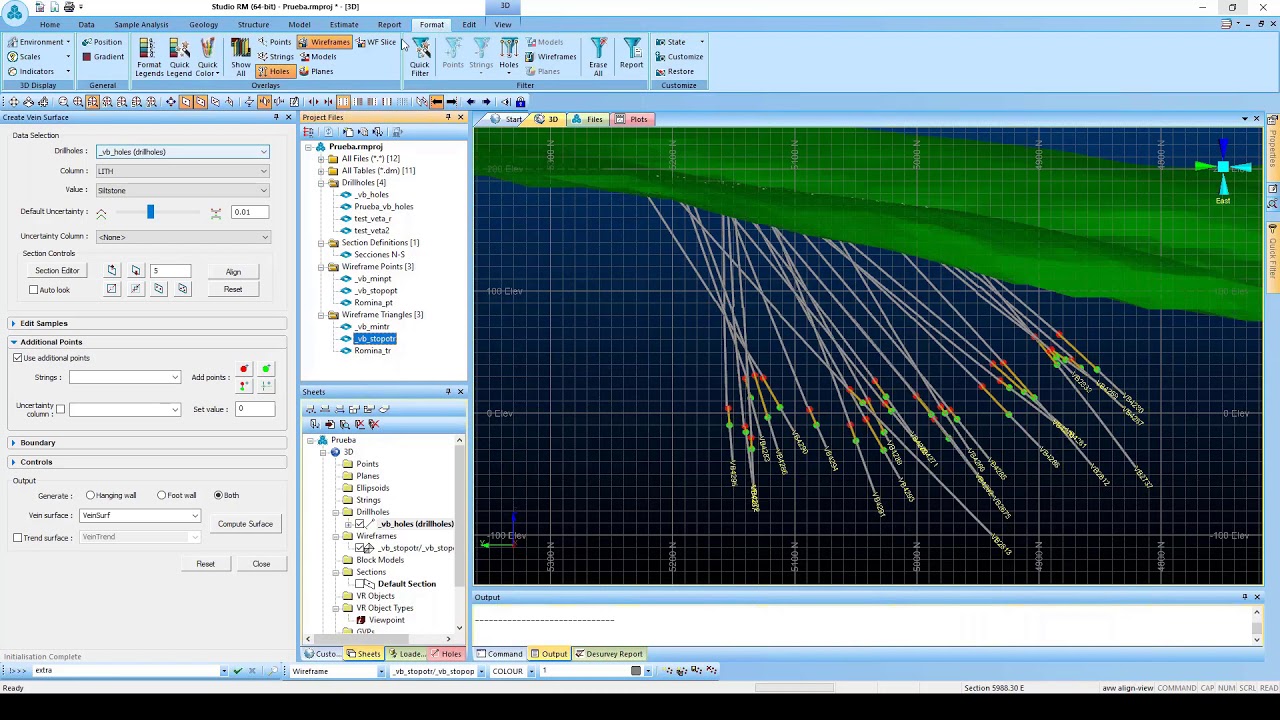Click the Close button in vein panel
Viewport: 1280px width, 720px height.
click(261, 564)
